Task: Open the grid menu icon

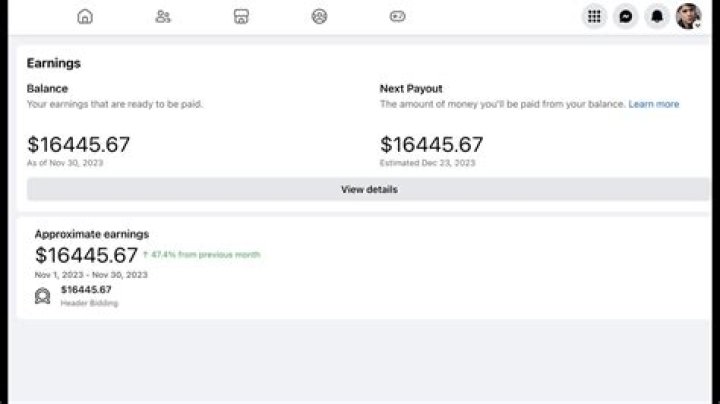Action: tap(594, 17)
